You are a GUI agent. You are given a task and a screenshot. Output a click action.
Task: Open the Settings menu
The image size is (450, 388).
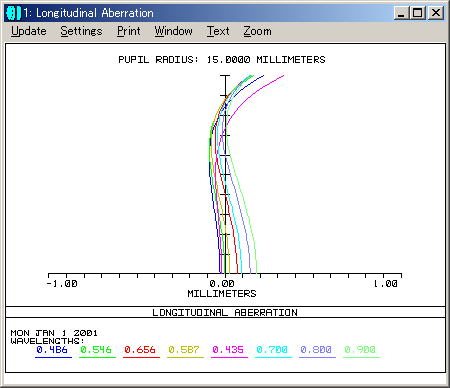click(x=81, y=31)
